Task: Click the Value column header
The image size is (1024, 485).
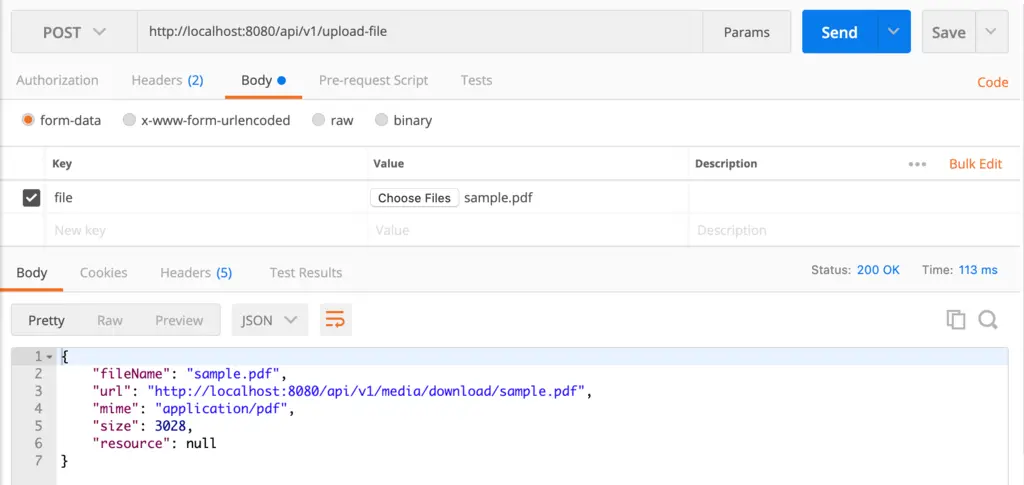Action: pyautogui.click(x=389, y=164)
